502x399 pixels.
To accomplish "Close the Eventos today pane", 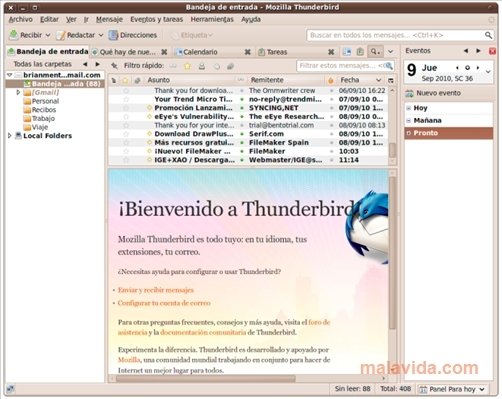I will pos(492,51).
